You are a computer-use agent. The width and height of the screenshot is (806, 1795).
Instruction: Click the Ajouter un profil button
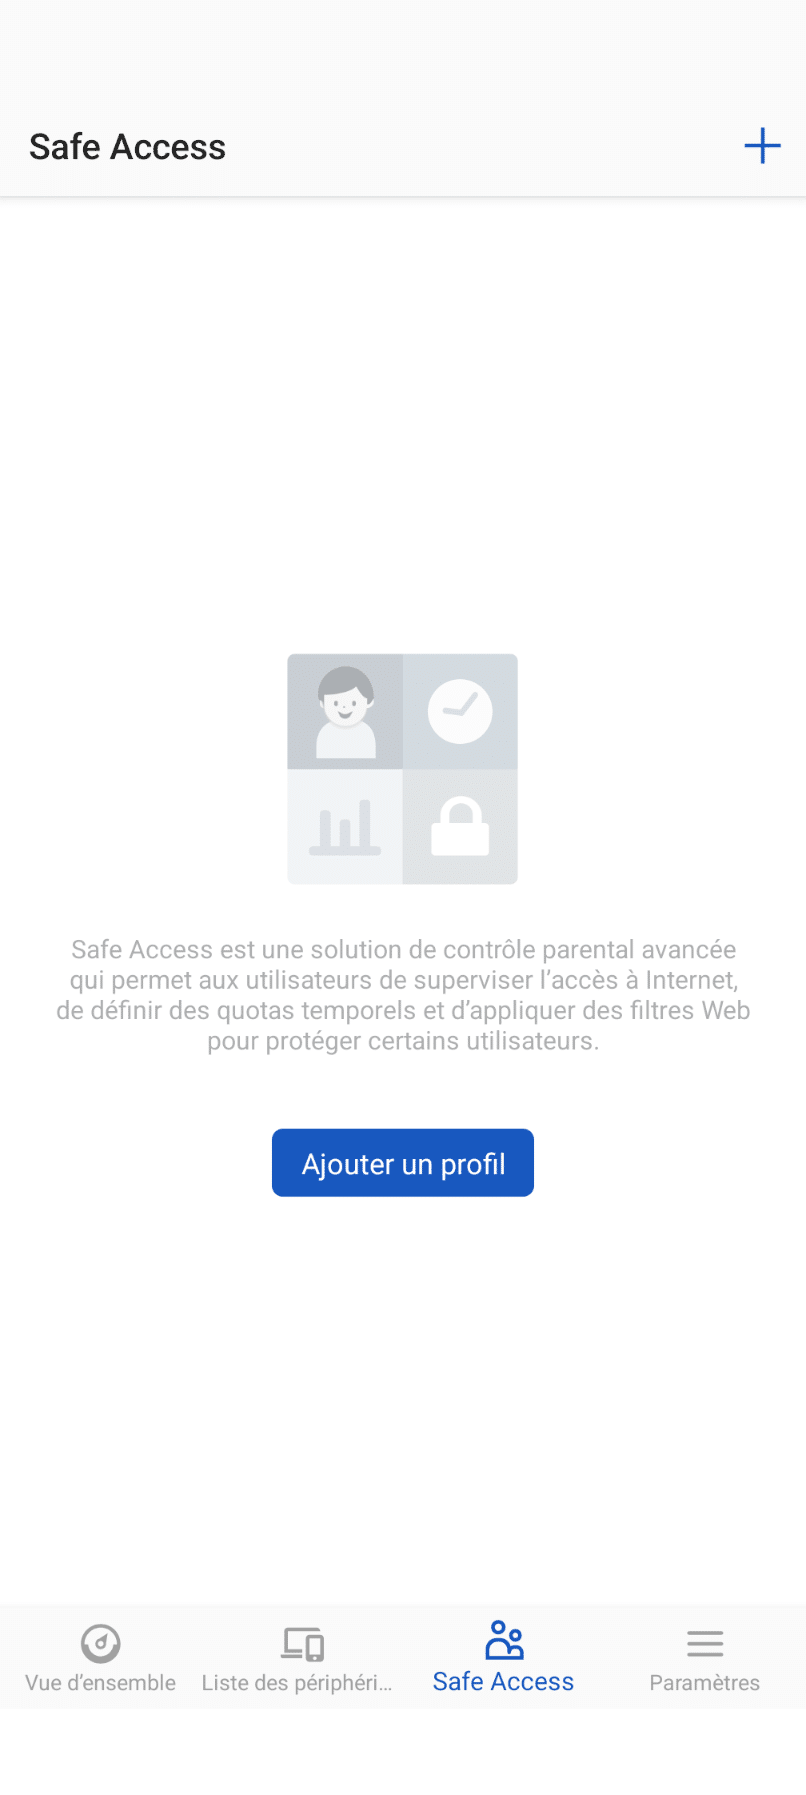[x=403, y=1163]
